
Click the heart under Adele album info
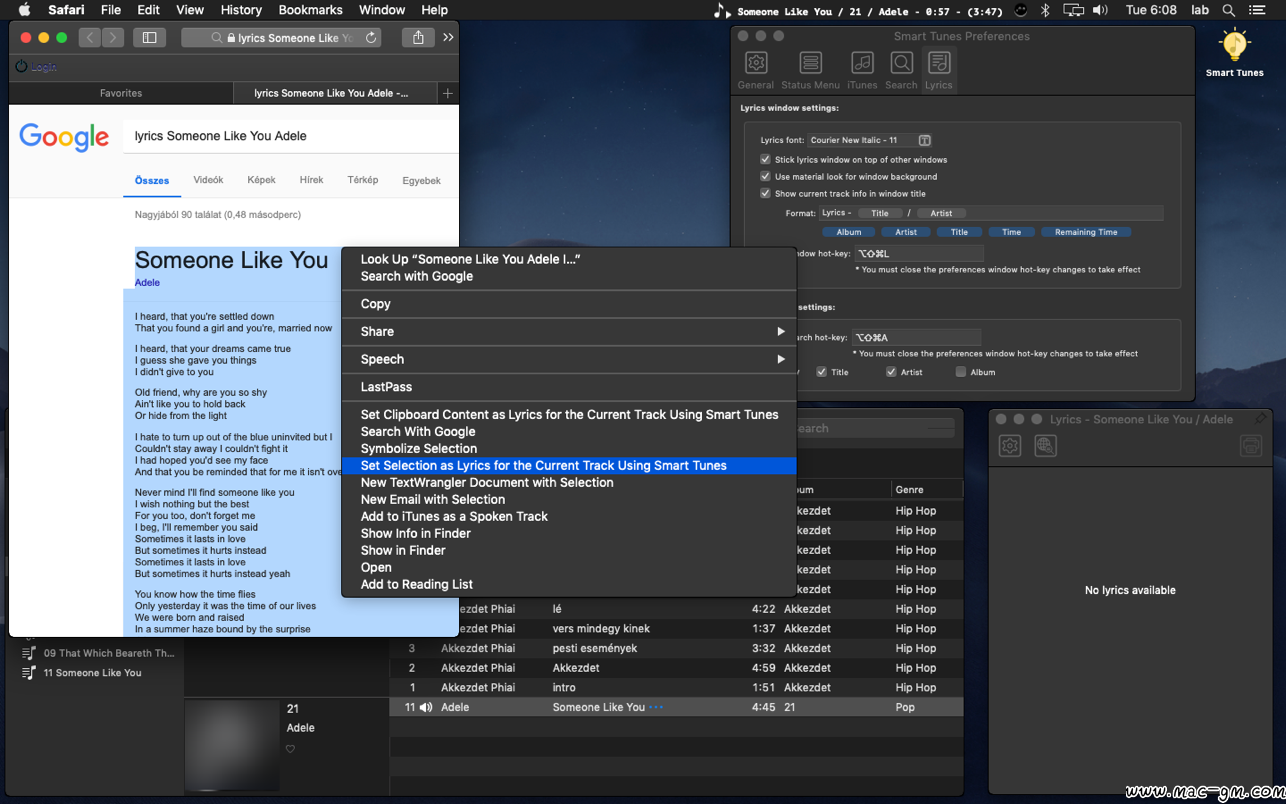(x=291, y=749)
